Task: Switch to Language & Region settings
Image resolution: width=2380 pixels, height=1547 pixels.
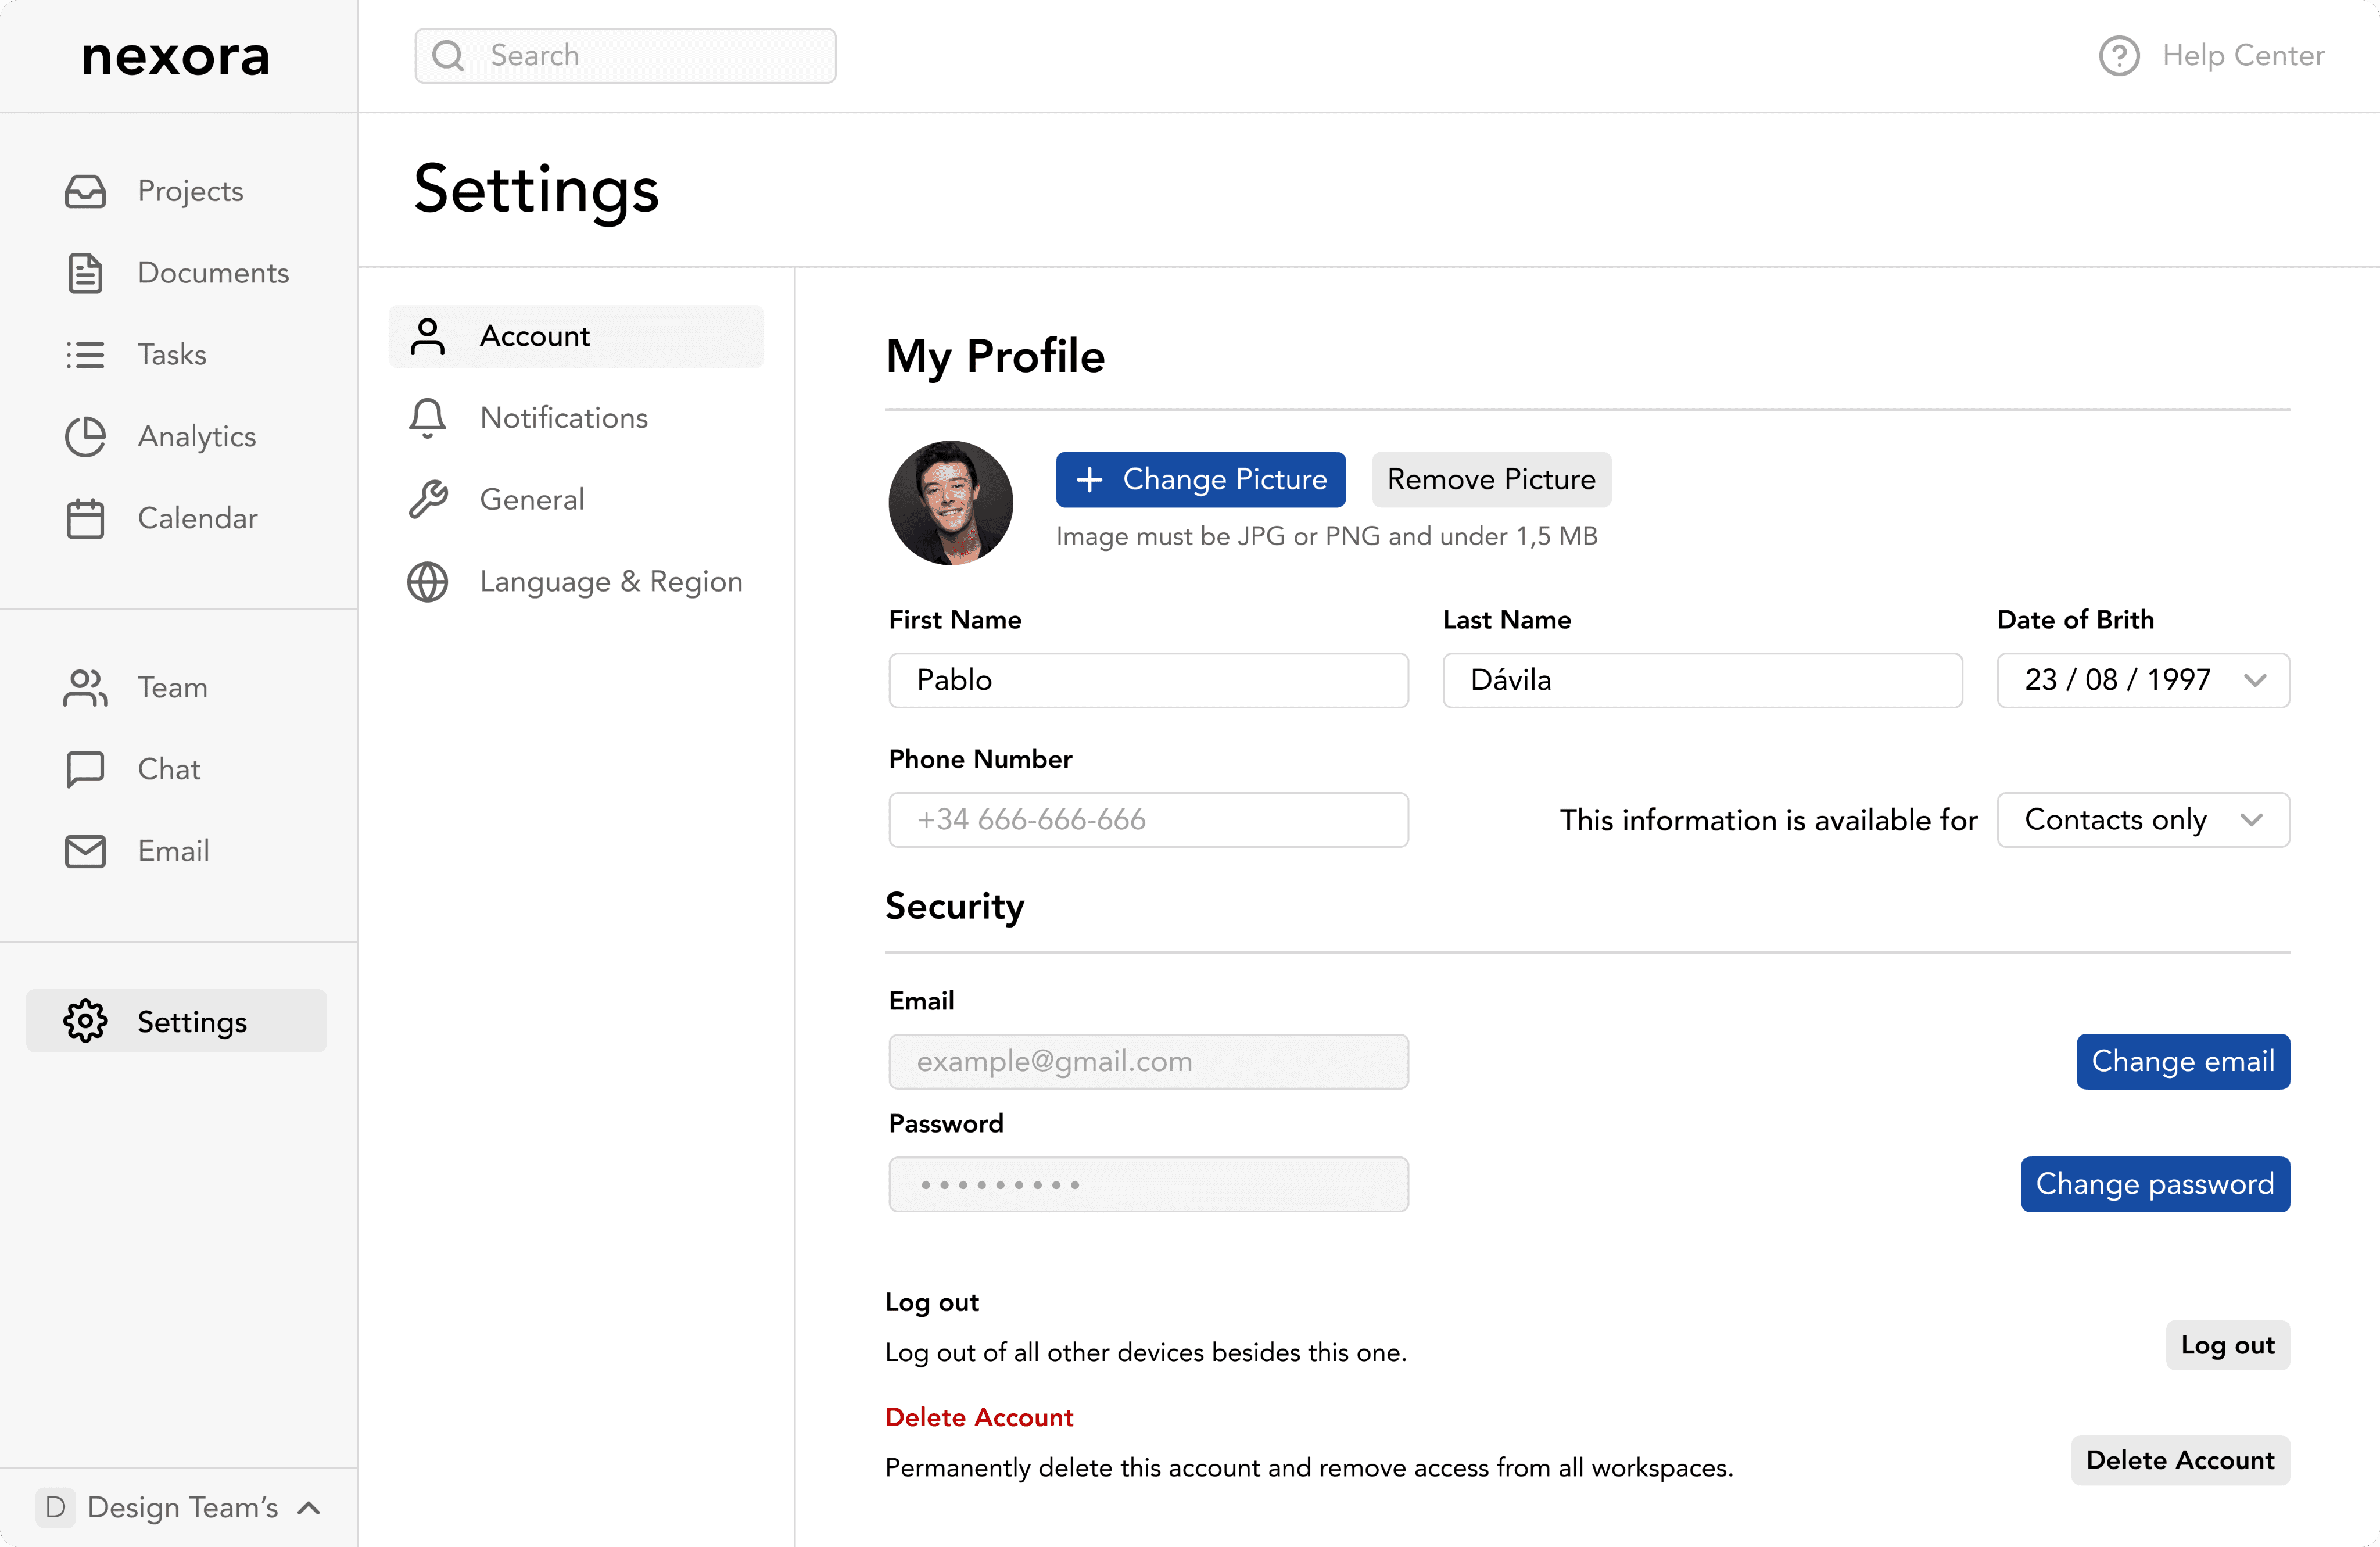Action: pyautogui.click(x=610, y=582)
